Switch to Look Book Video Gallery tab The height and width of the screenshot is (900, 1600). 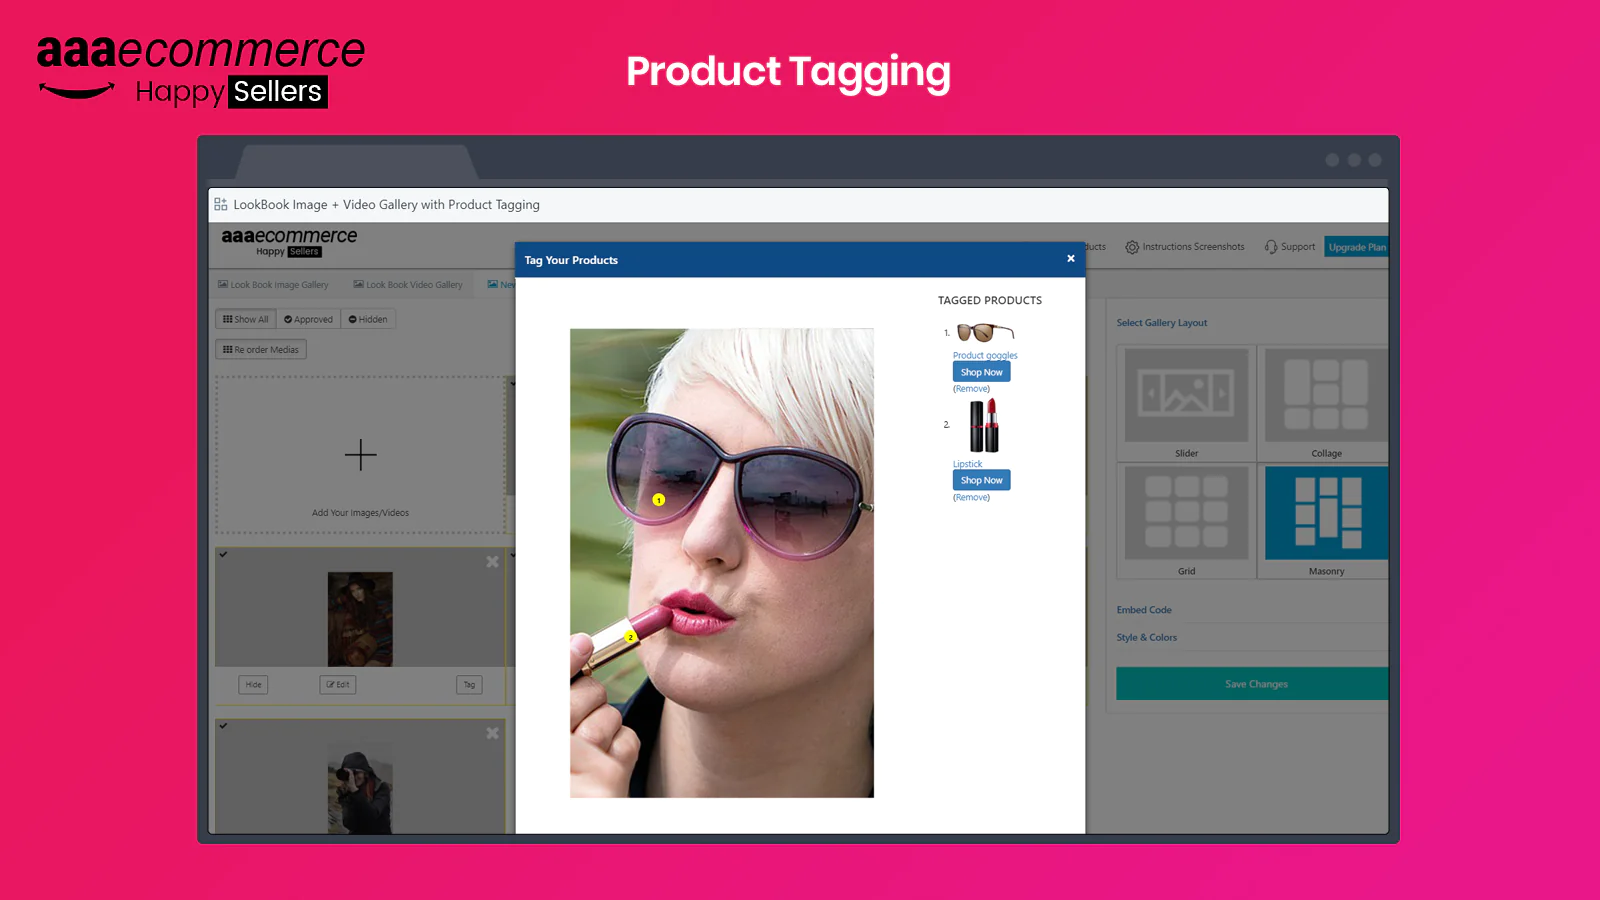click(408, 285)
